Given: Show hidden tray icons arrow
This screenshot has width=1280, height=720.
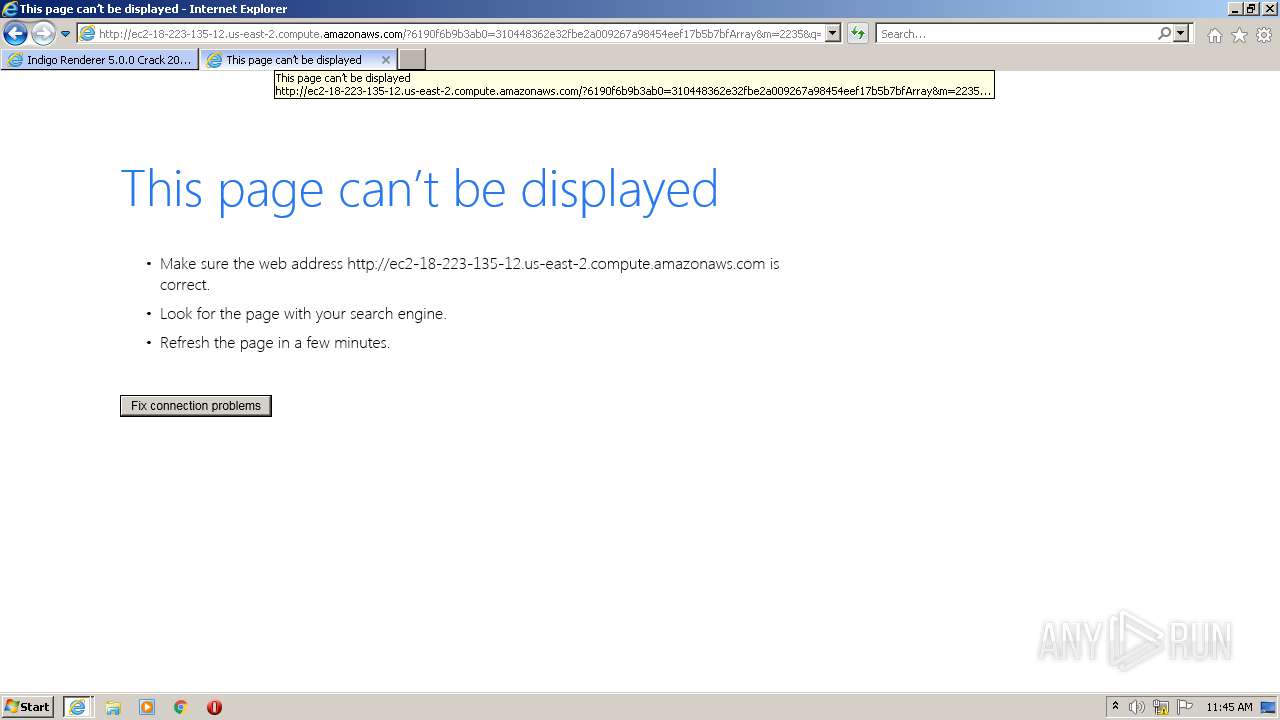Looking at the screenshot, I should coord(1115,707).
